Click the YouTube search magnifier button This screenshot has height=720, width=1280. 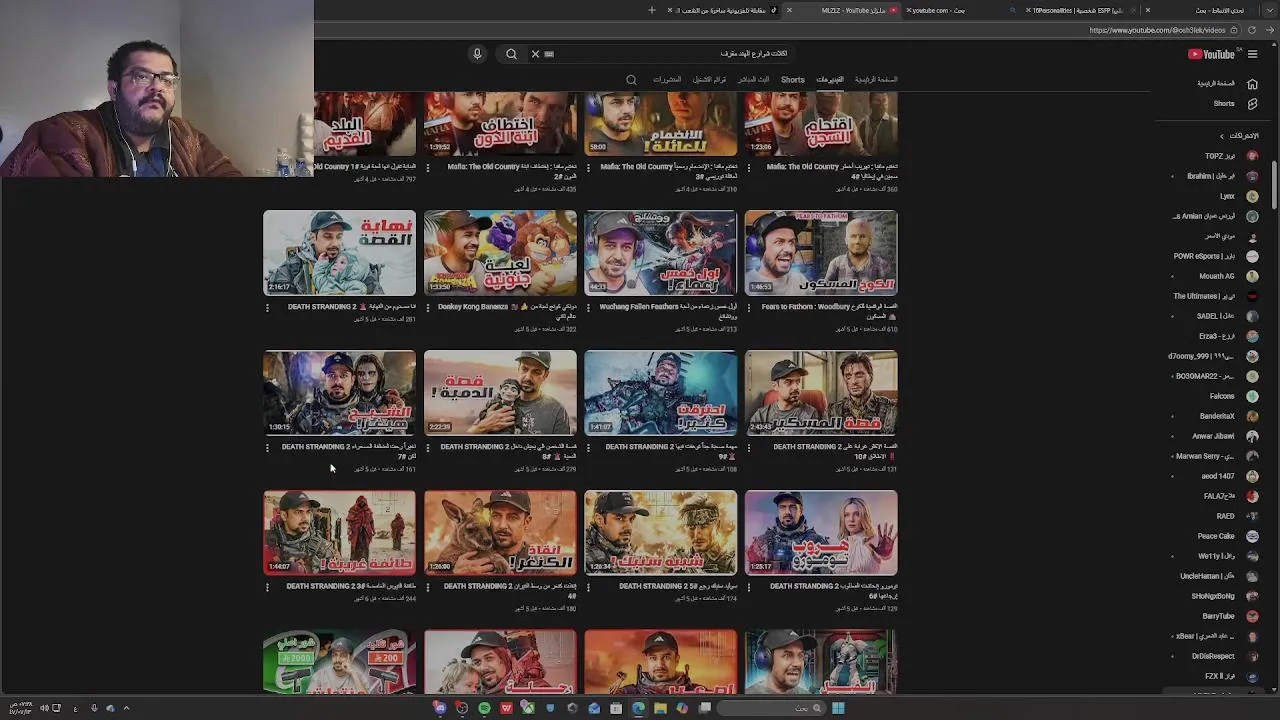(x=511, y=54)
